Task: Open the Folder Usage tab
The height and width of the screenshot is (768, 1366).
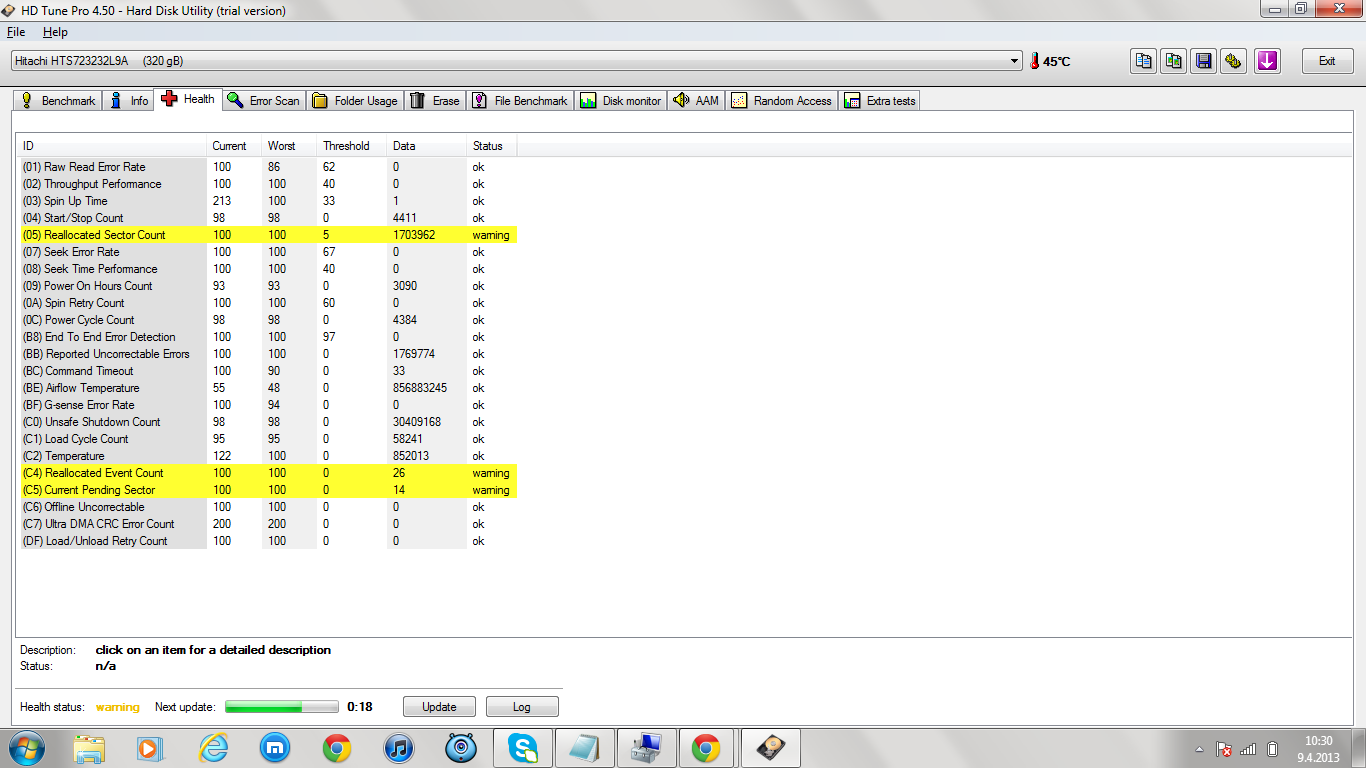Action: pos(355,101)
